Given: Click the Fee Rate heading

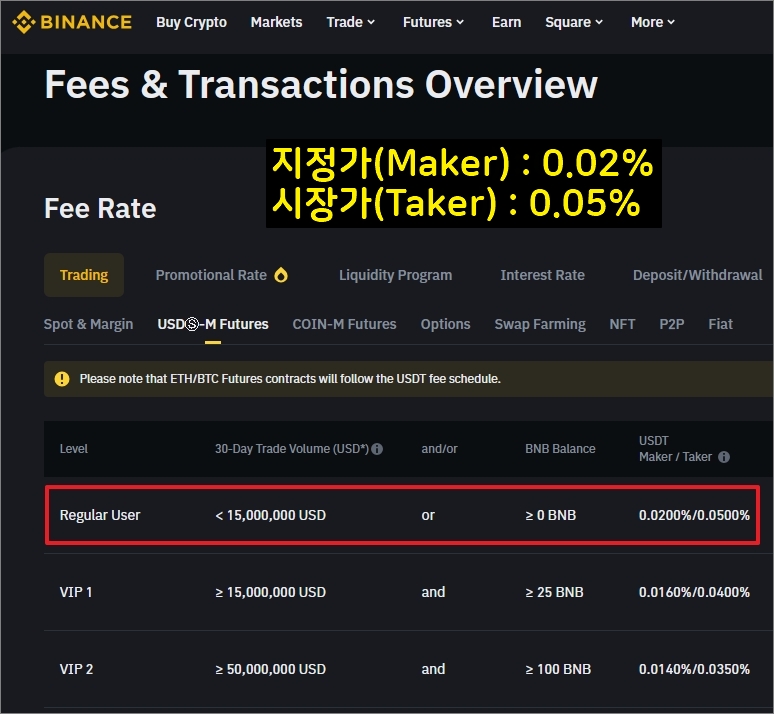Looking at the screenshot, I should (x=100, y=208).
